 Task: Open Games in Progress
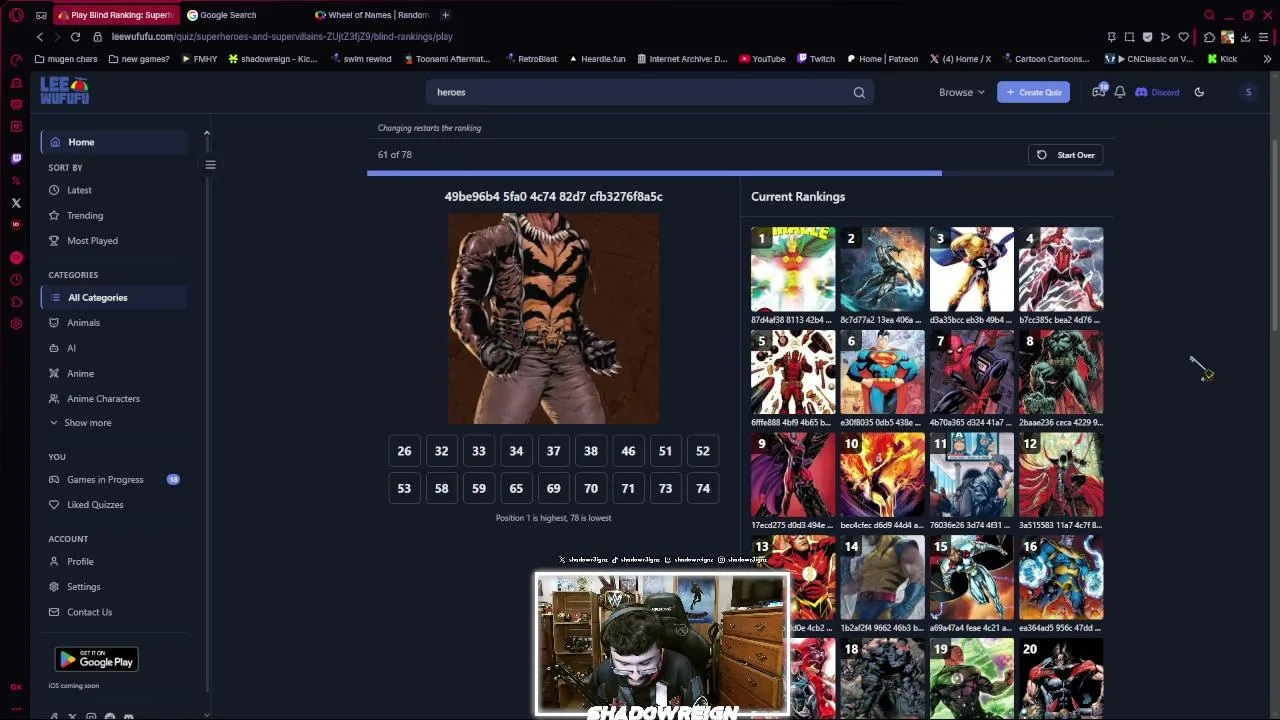tap(105, 480)
